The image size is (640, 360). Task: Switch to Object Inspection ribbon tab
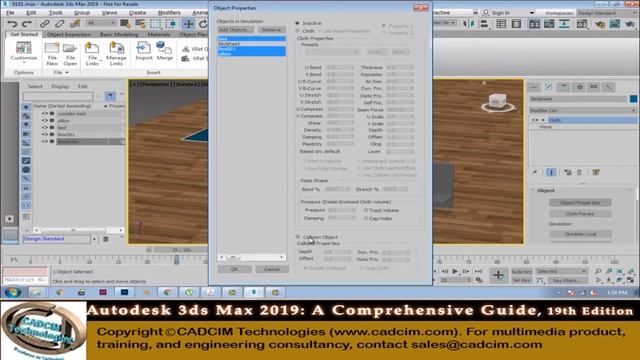[69, 34]
